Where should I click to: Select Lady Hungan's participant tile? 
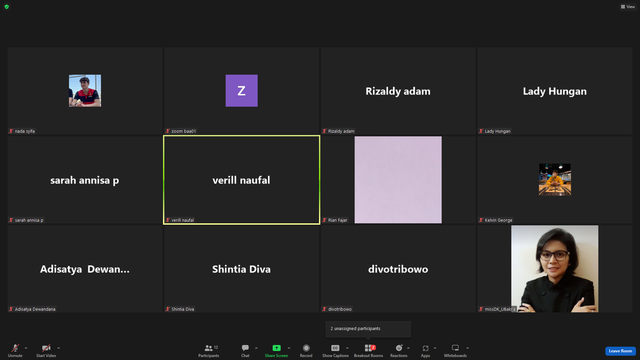tap(555, 91)
